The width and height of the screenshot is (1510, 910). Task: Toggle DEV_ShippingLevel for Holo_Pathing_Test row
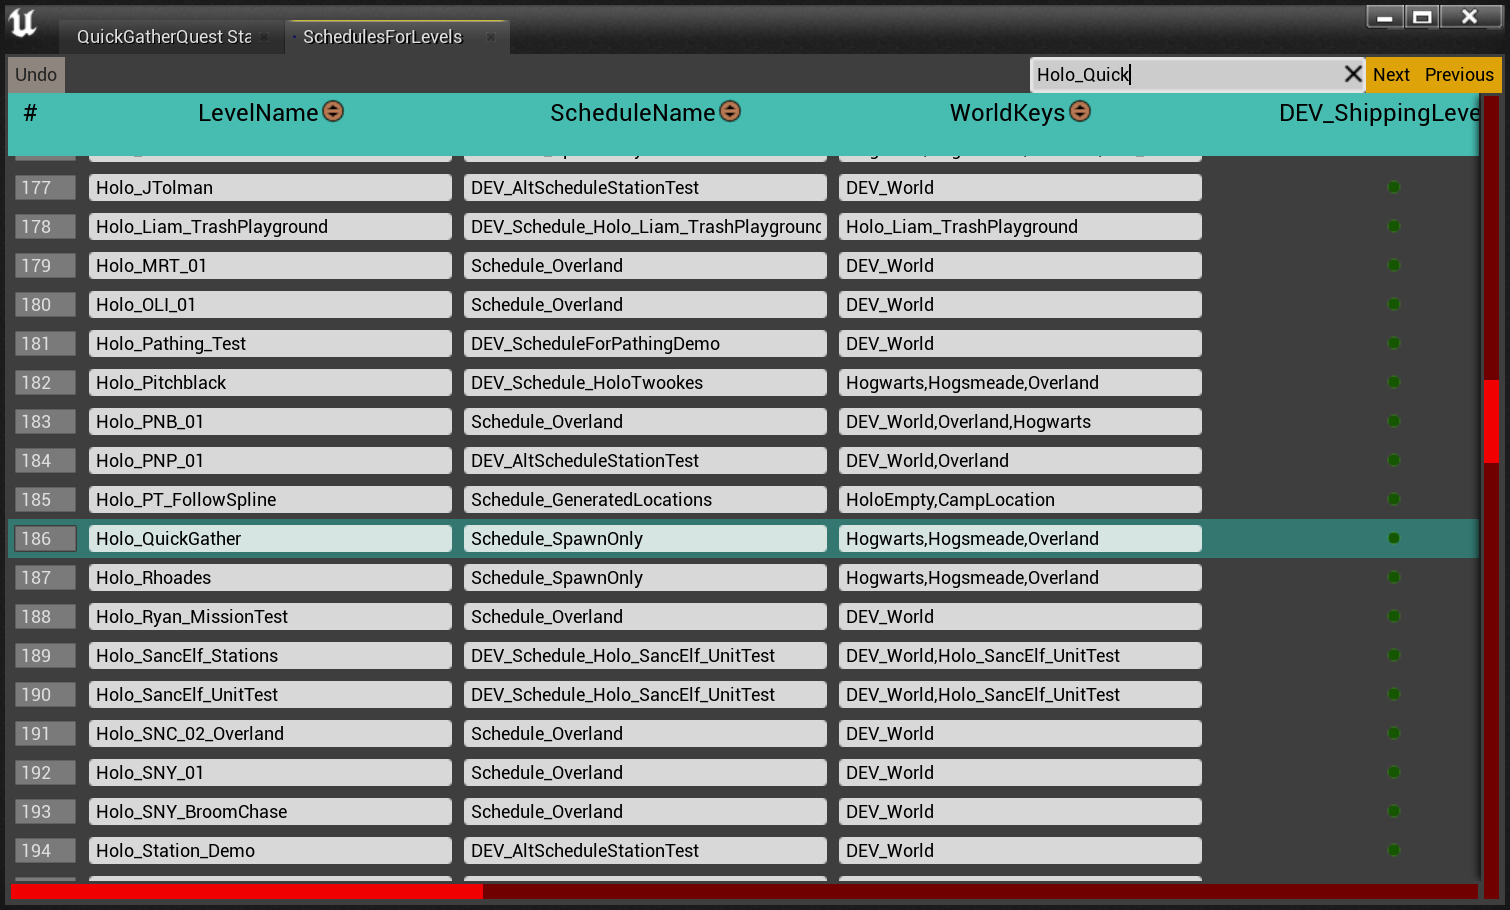(x=1394, y=343)
